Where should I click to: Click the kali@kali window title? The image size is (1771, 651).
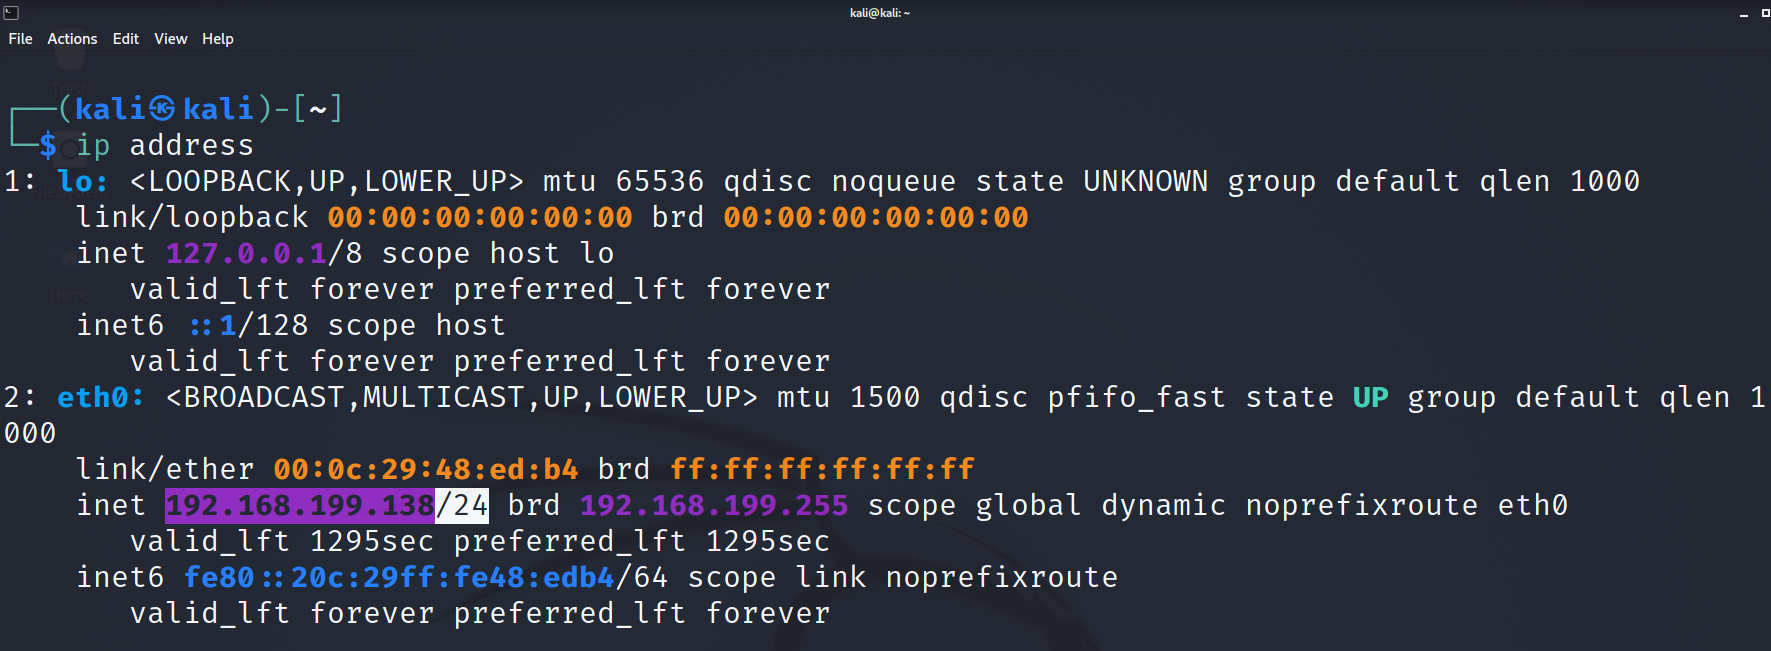click(x=880, y=13)
